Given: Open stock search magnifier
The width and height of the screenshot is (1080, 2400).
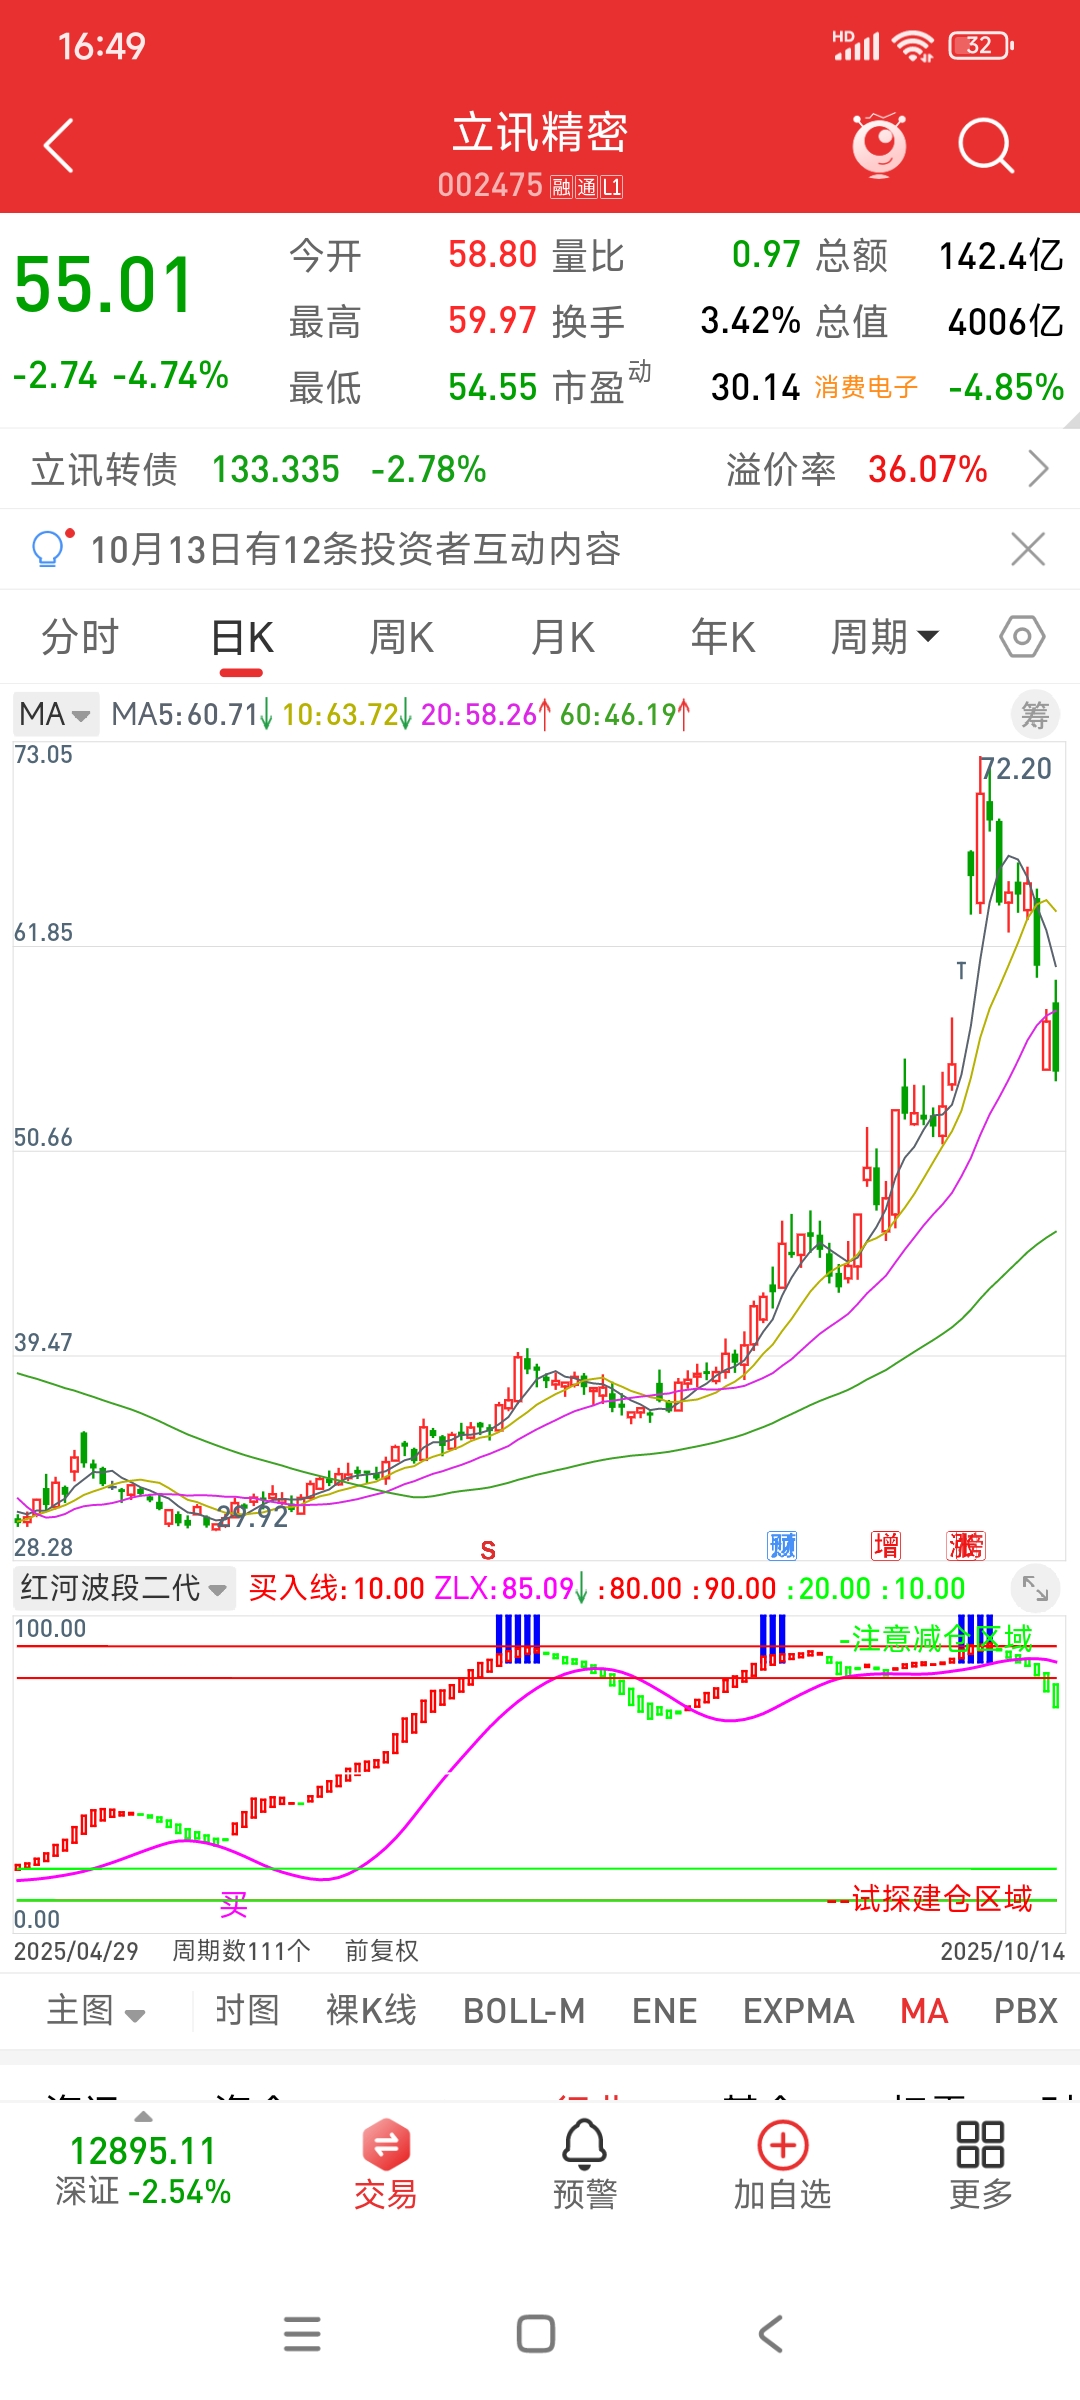Looking at the screenshot, I should pyautogui.click(x=986, y=146).
